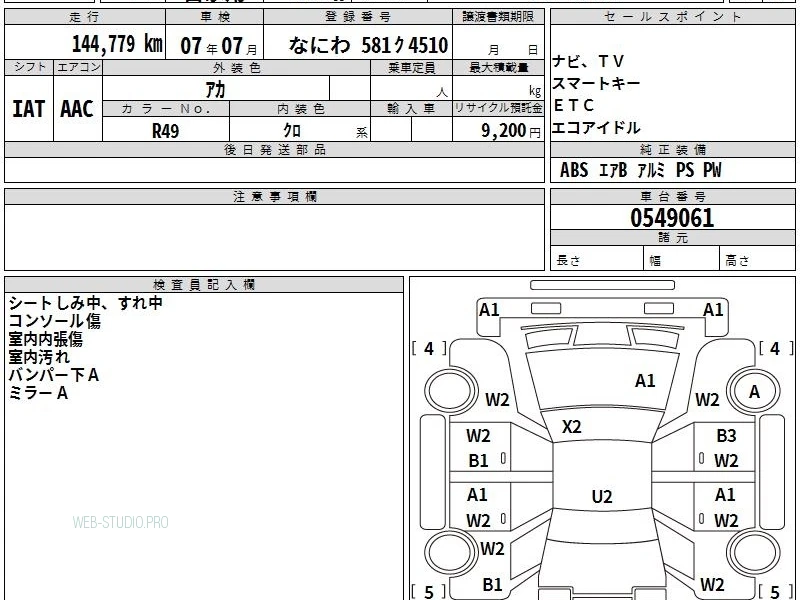Select アルミ in the equipment list
Screen dimensions: 800x600
(652, 170)
